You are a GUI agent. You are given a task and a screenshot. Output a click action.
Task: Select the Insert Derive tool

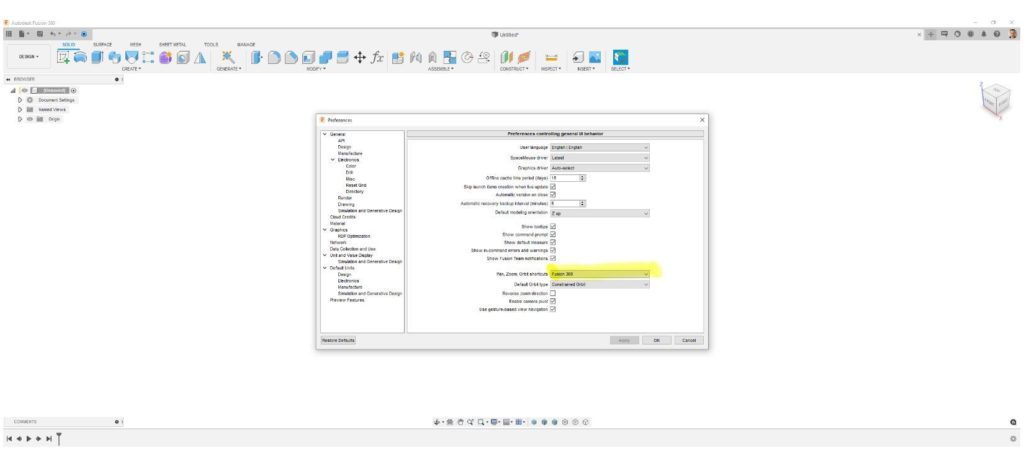point(579,57)
